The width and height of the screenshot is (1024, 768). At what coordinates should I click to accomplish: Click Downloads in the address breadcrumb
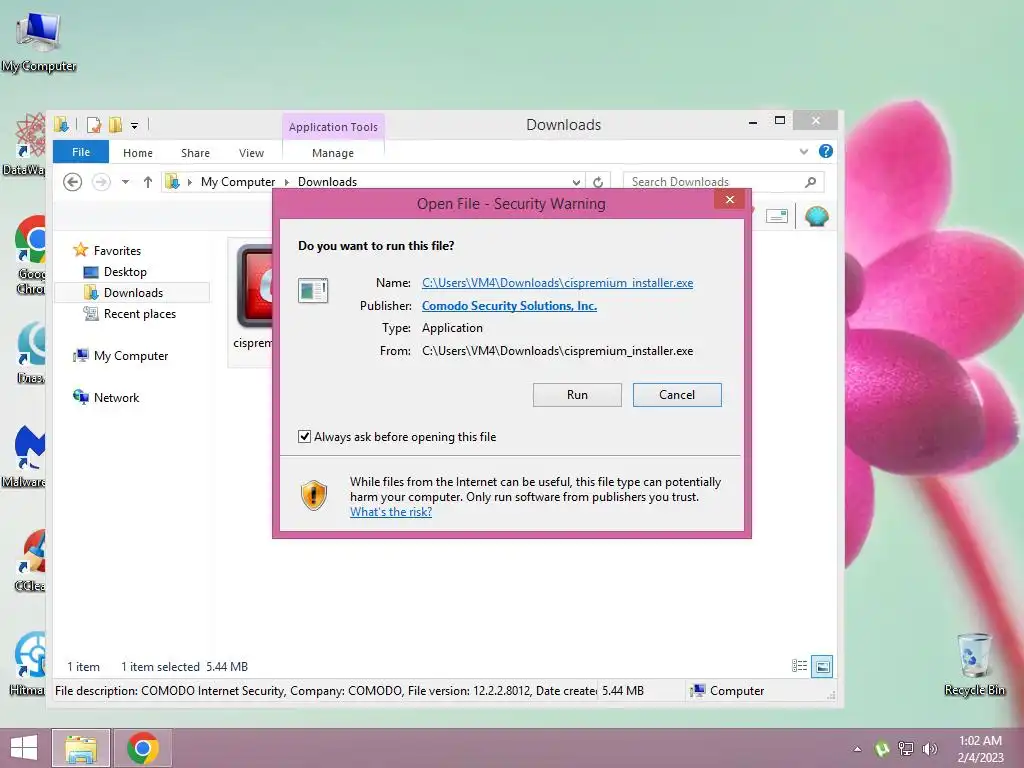[327, 182]
